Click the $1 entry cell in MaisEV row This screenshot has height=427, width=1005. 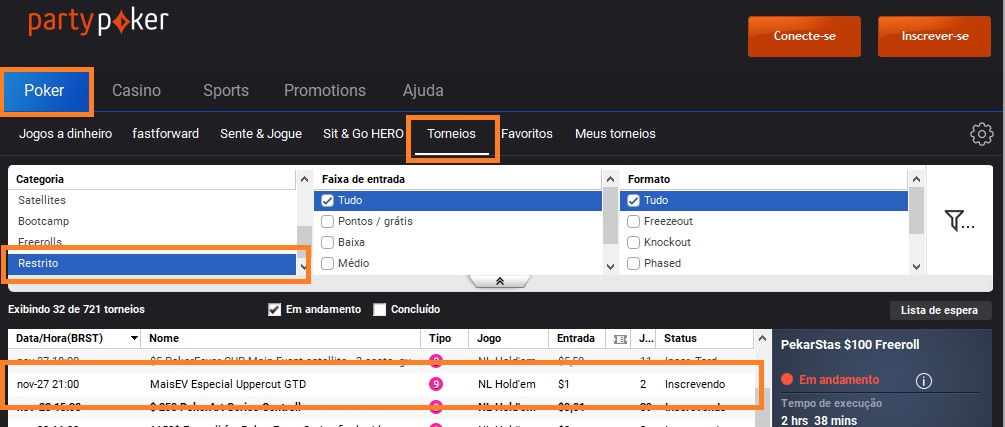[x=563, y=385]
